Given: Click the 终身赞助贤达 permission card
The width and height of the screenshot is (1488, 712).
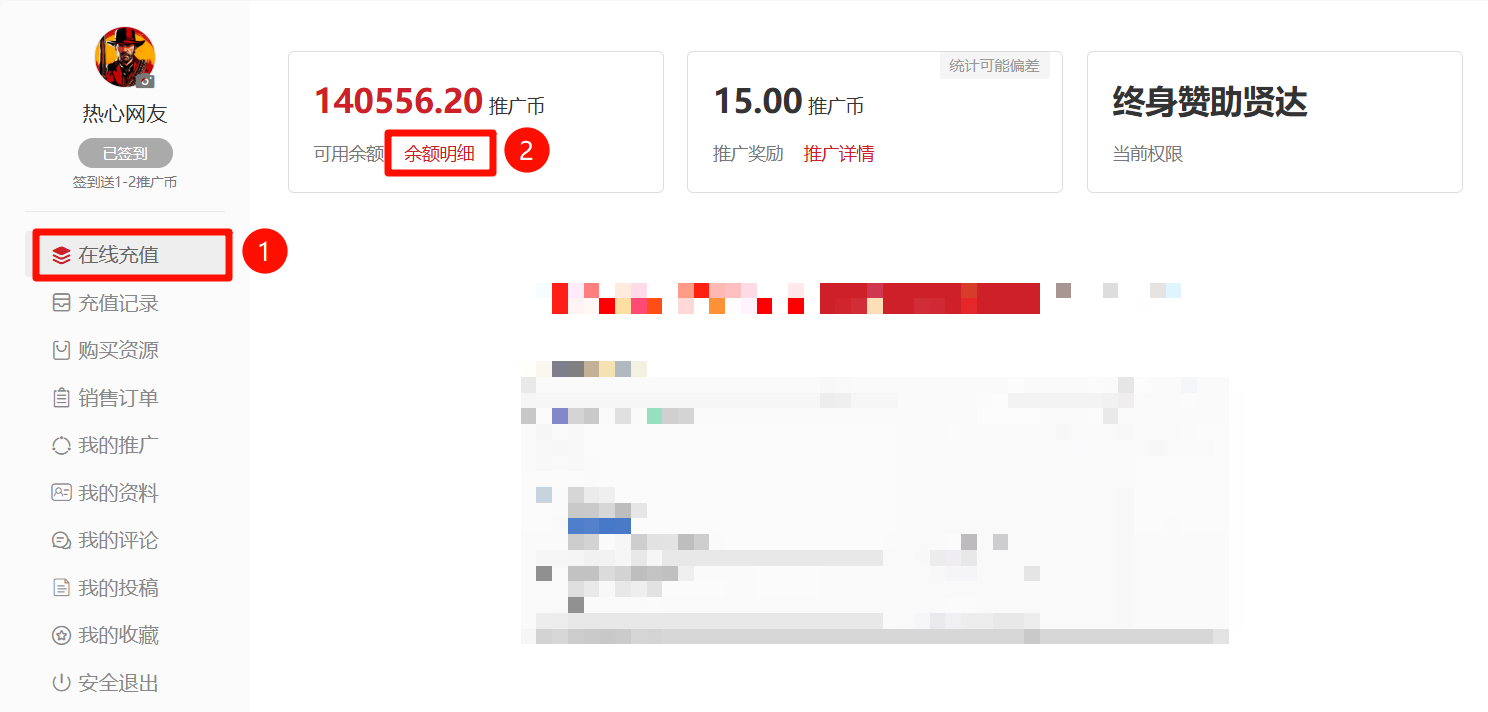Looking at the screenshot, I should pyautogui.click(x=1275, y=122).
